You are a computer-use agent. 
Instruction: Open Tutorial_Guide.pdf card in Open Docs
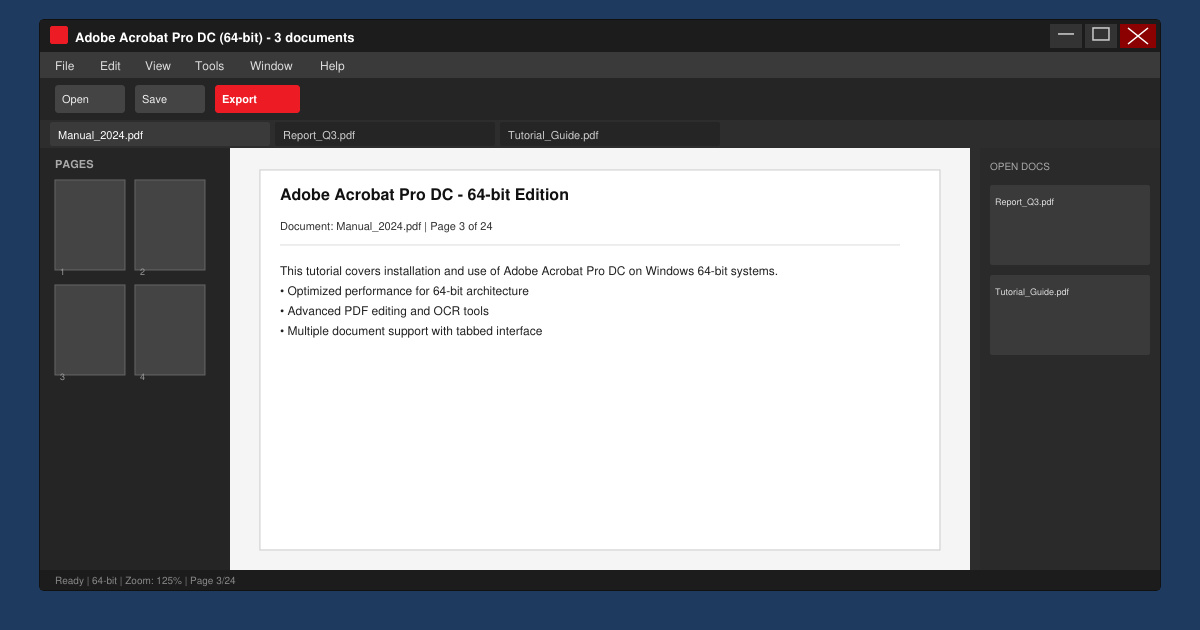tap(1070, 315)
